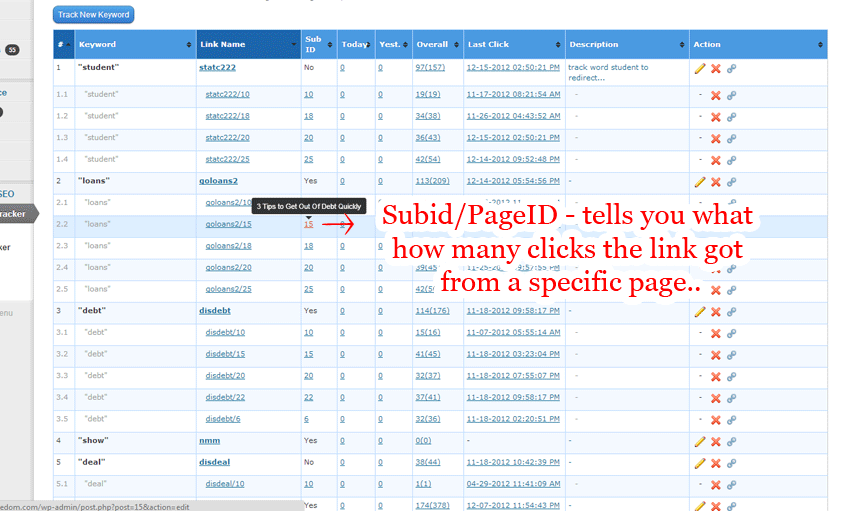Click the Track New Keyword button
This screenshot has width=847, height=511.
93,14
